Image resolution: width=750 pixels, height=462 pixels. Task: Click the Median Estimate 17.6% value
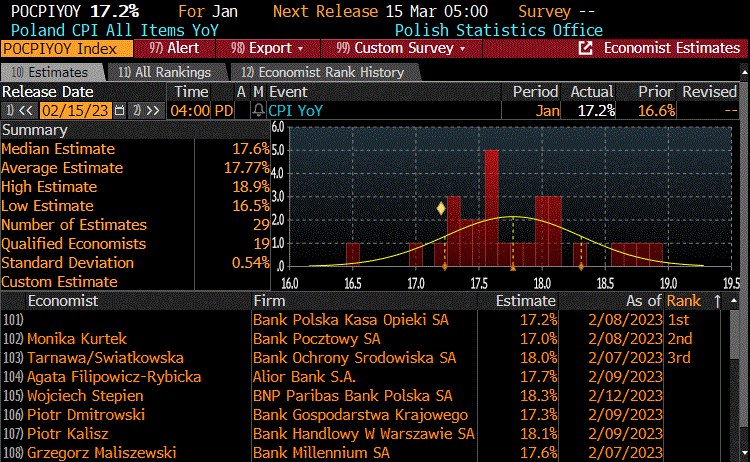click(251, 149)
